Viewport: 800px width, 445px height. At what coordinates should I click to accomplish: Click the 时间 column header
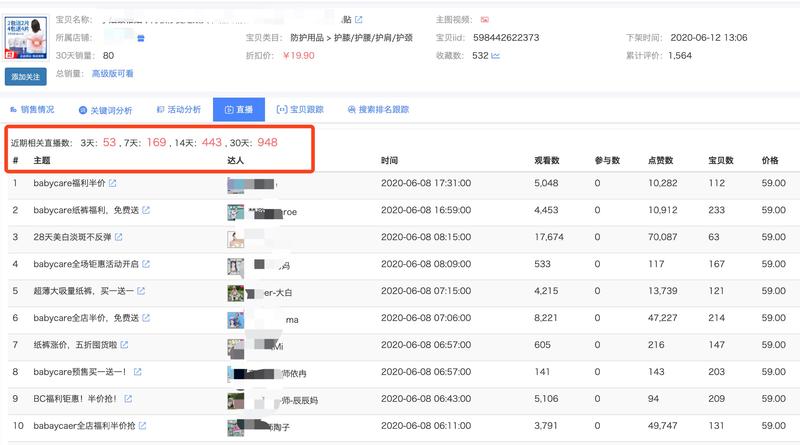[389, 160]
